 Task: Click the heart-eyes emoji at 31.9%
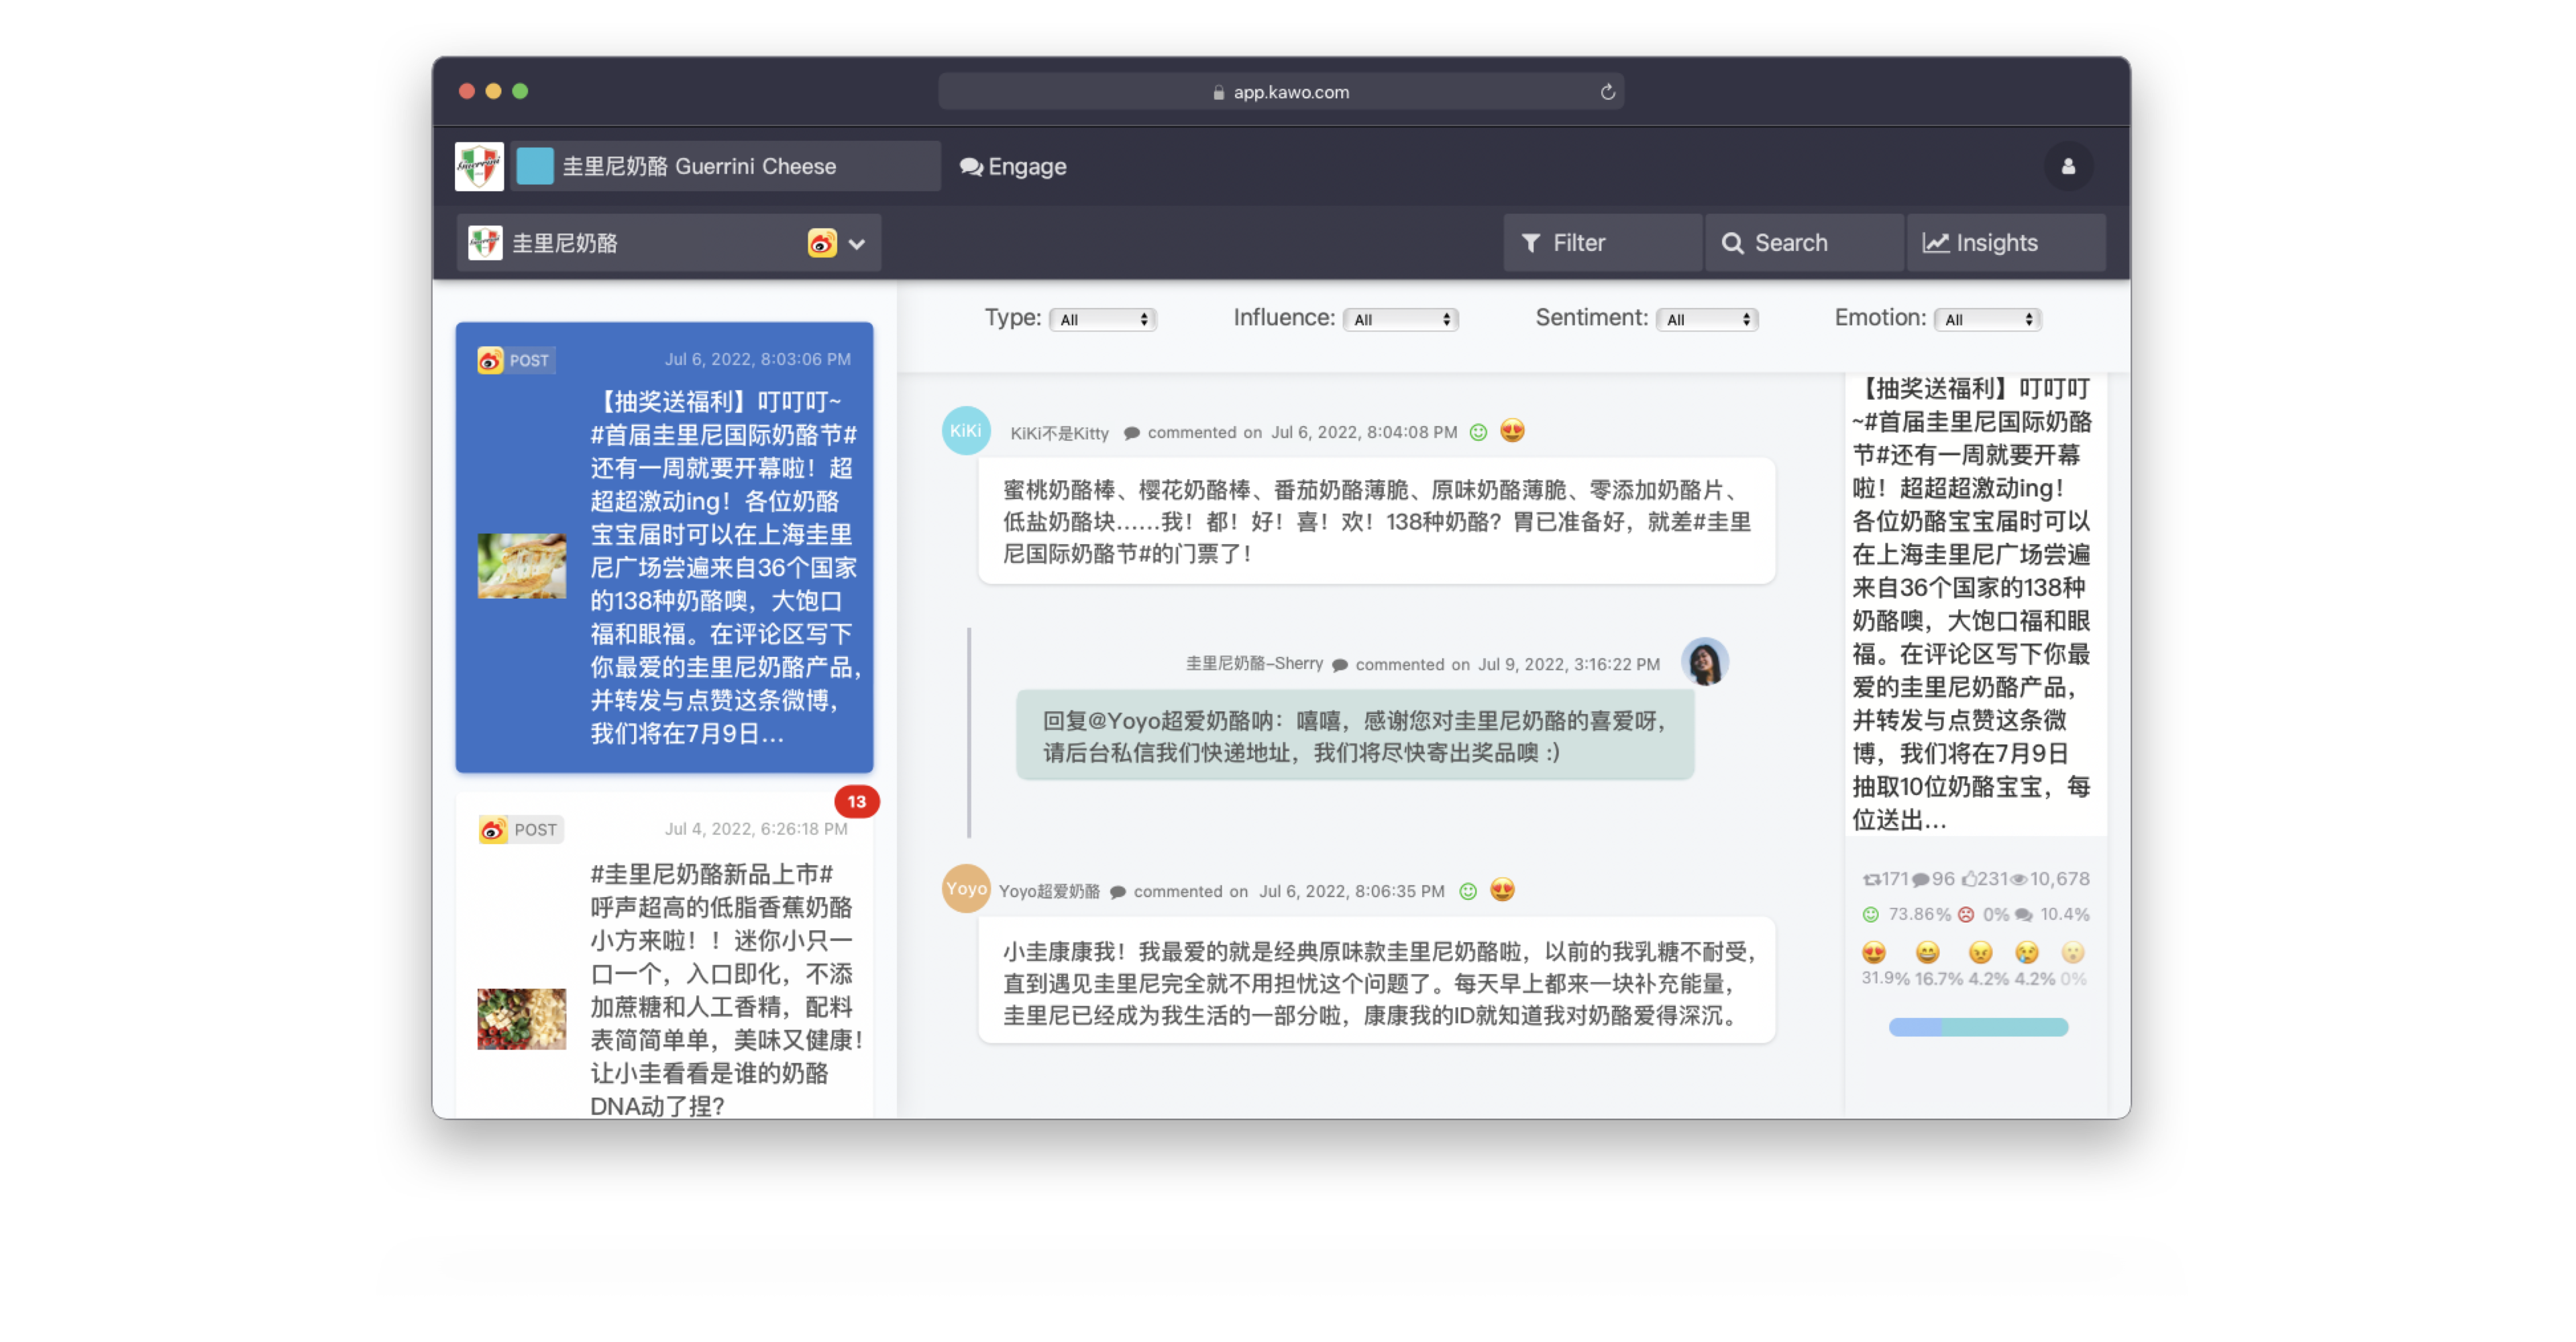[1874, 952]
